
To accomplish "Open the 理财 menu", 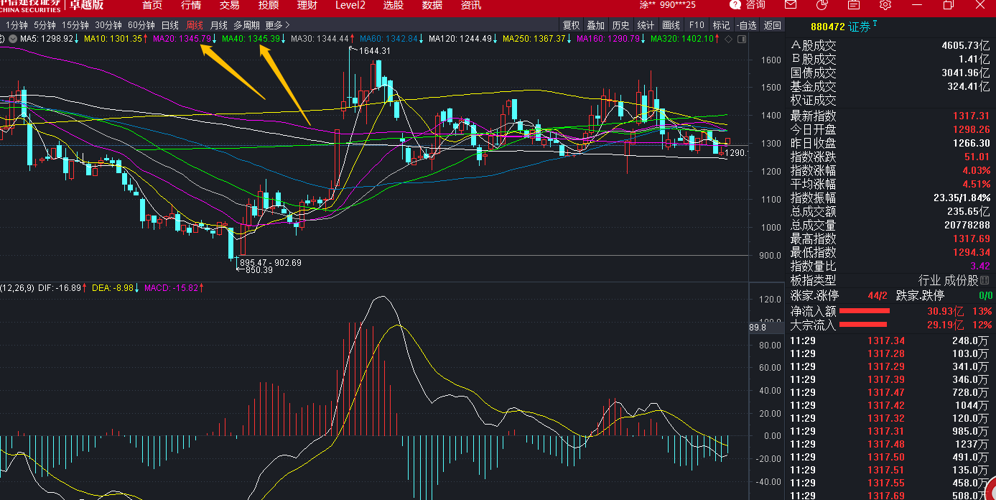I will coord(307,6).
